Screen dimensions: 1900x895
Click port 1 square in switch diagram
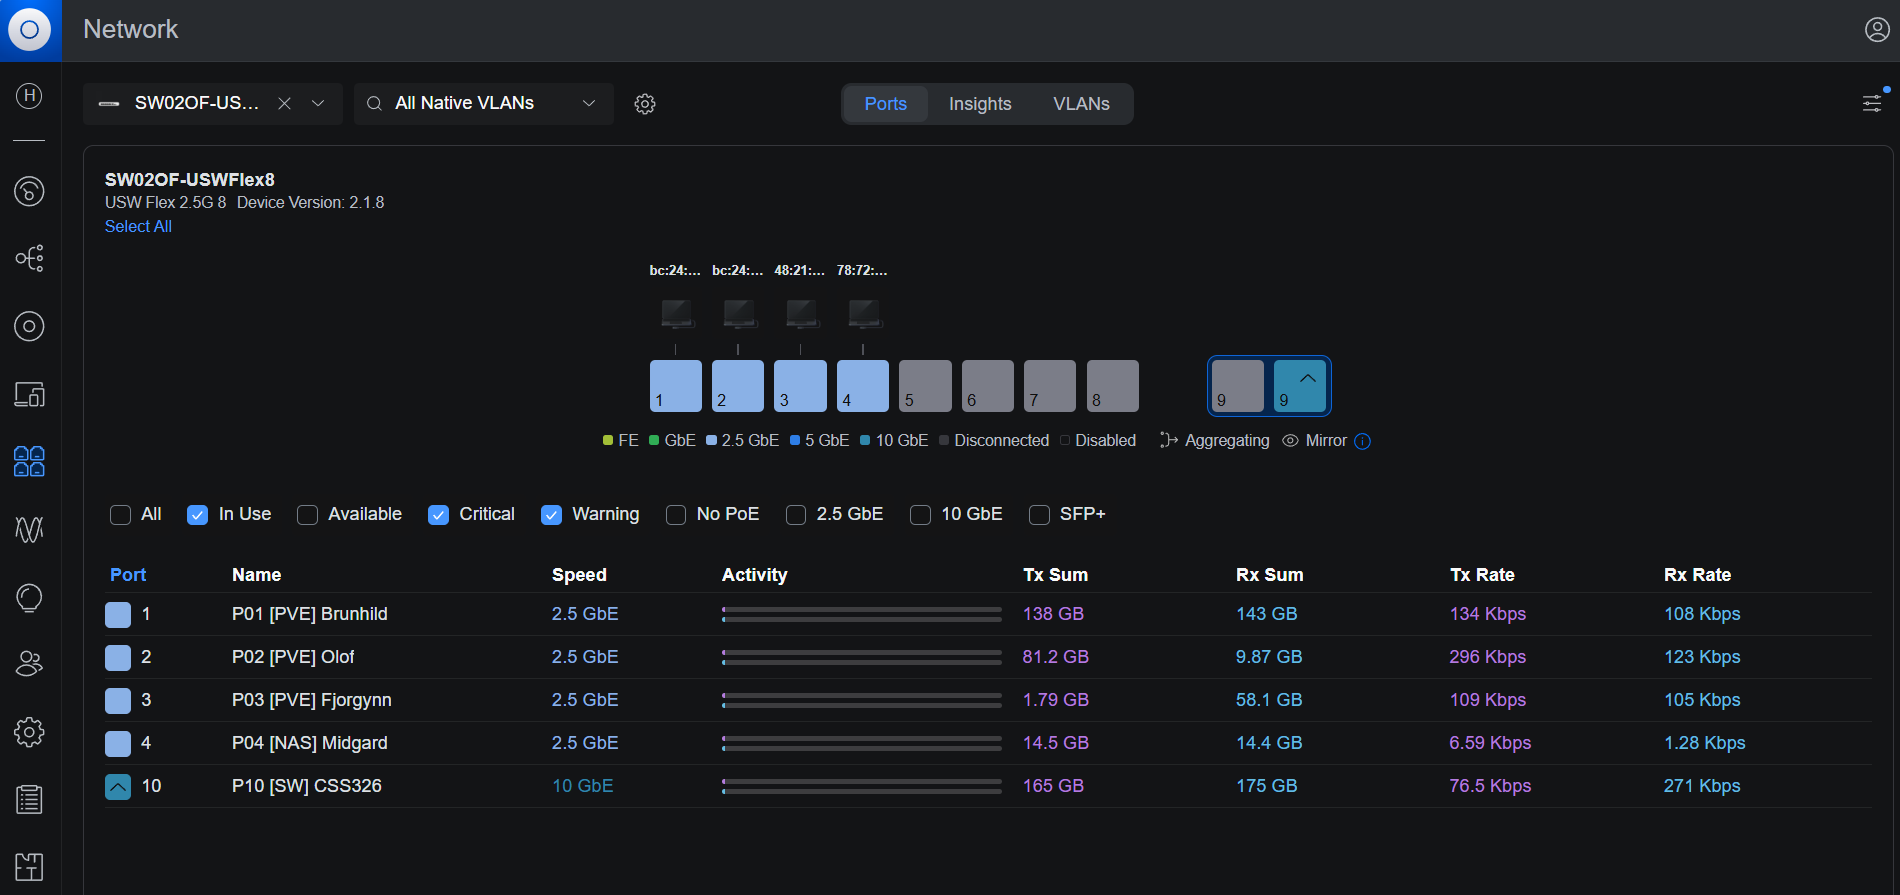tap(676, 386)
